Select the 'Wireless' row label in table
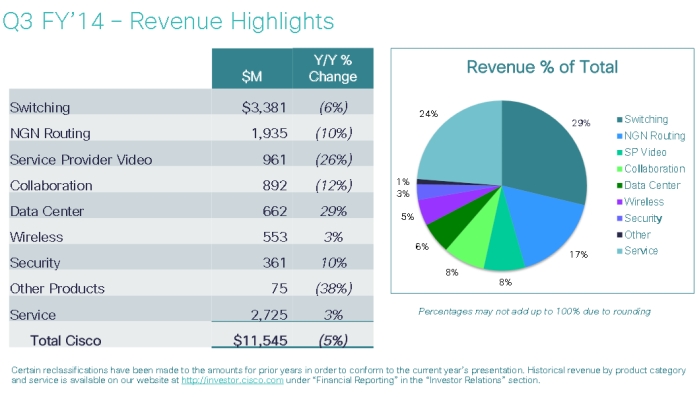700x397 pixels. click(x=36, y=237)
